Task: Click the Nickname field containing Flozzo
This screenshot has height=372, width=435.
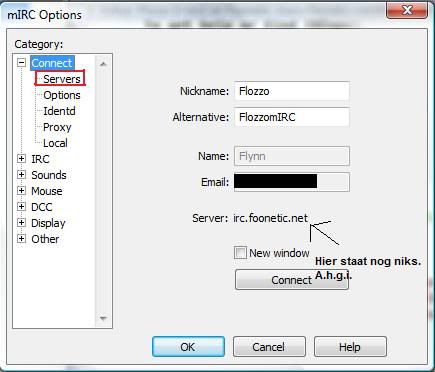Action: [292, 91]
